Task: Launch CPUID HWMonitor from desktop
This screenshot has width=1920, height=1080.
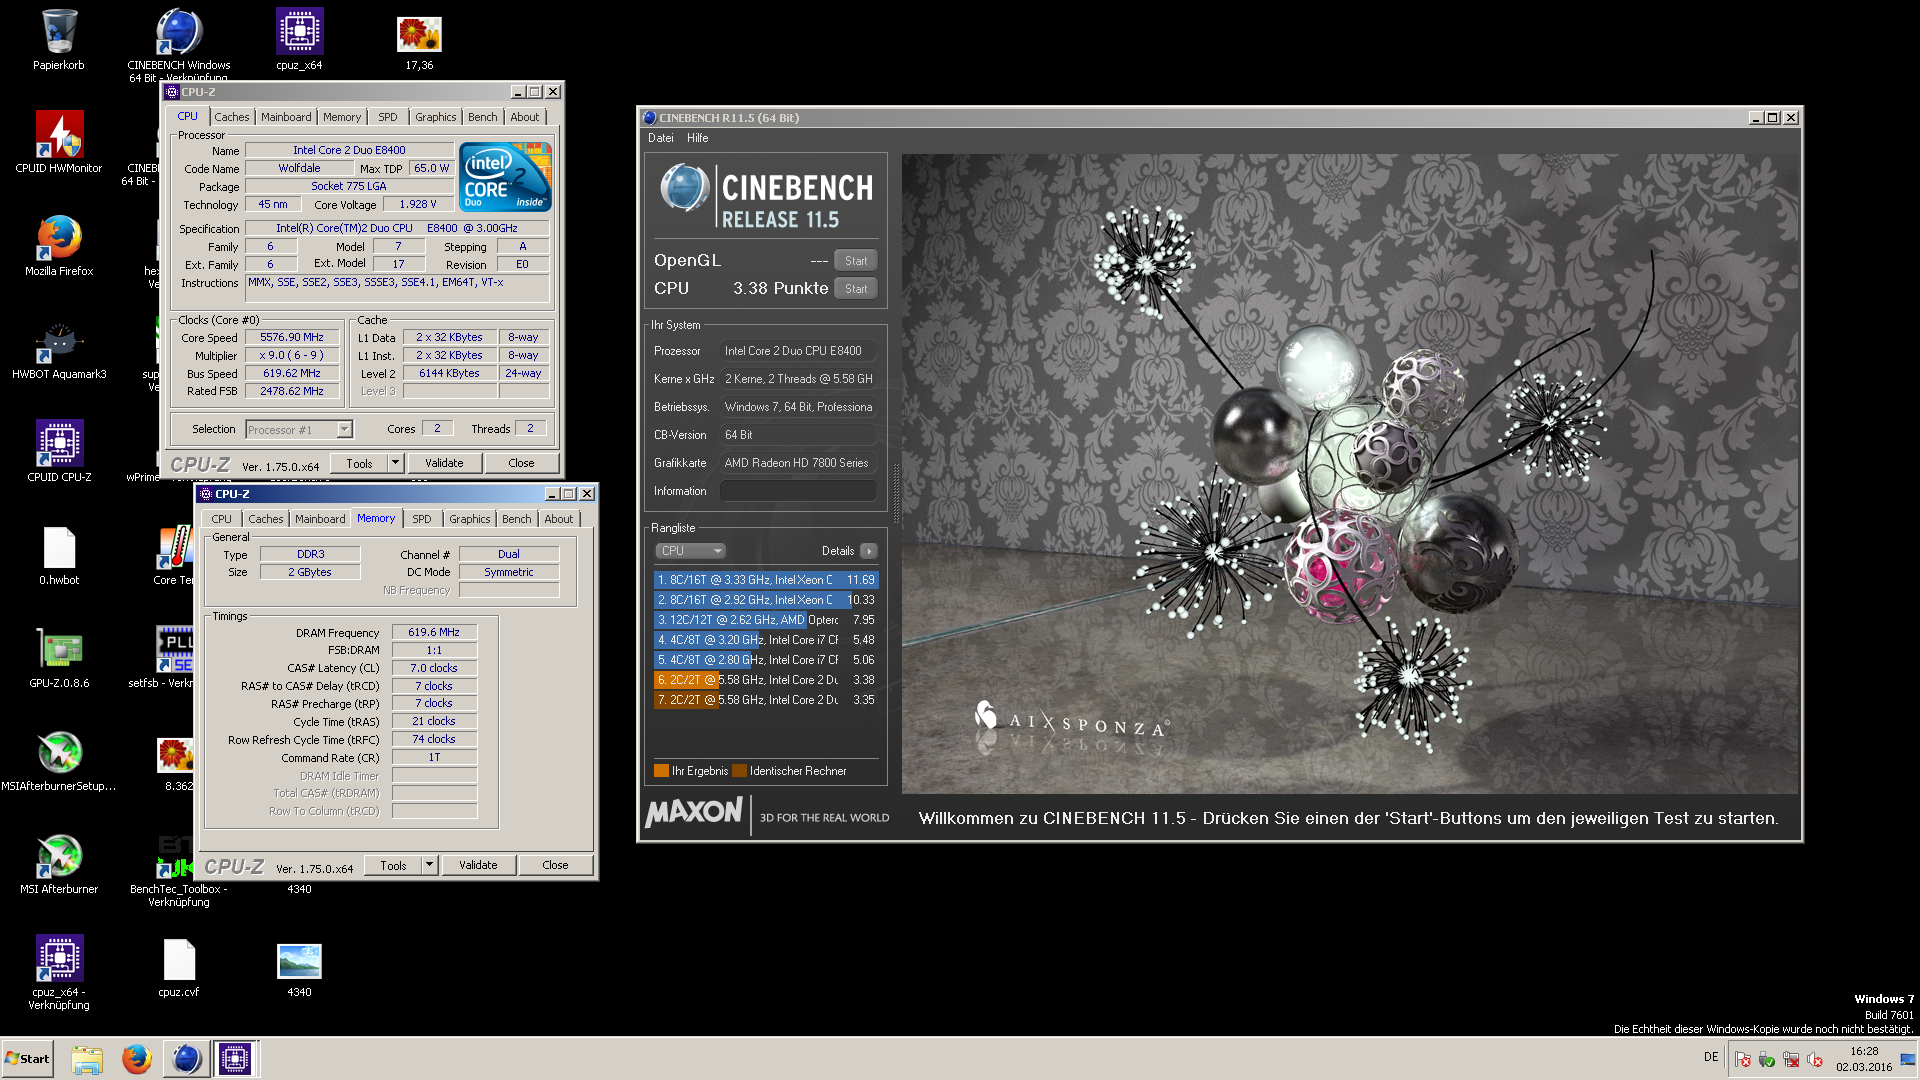Action: pyautogui.click(x=59, y=143)
